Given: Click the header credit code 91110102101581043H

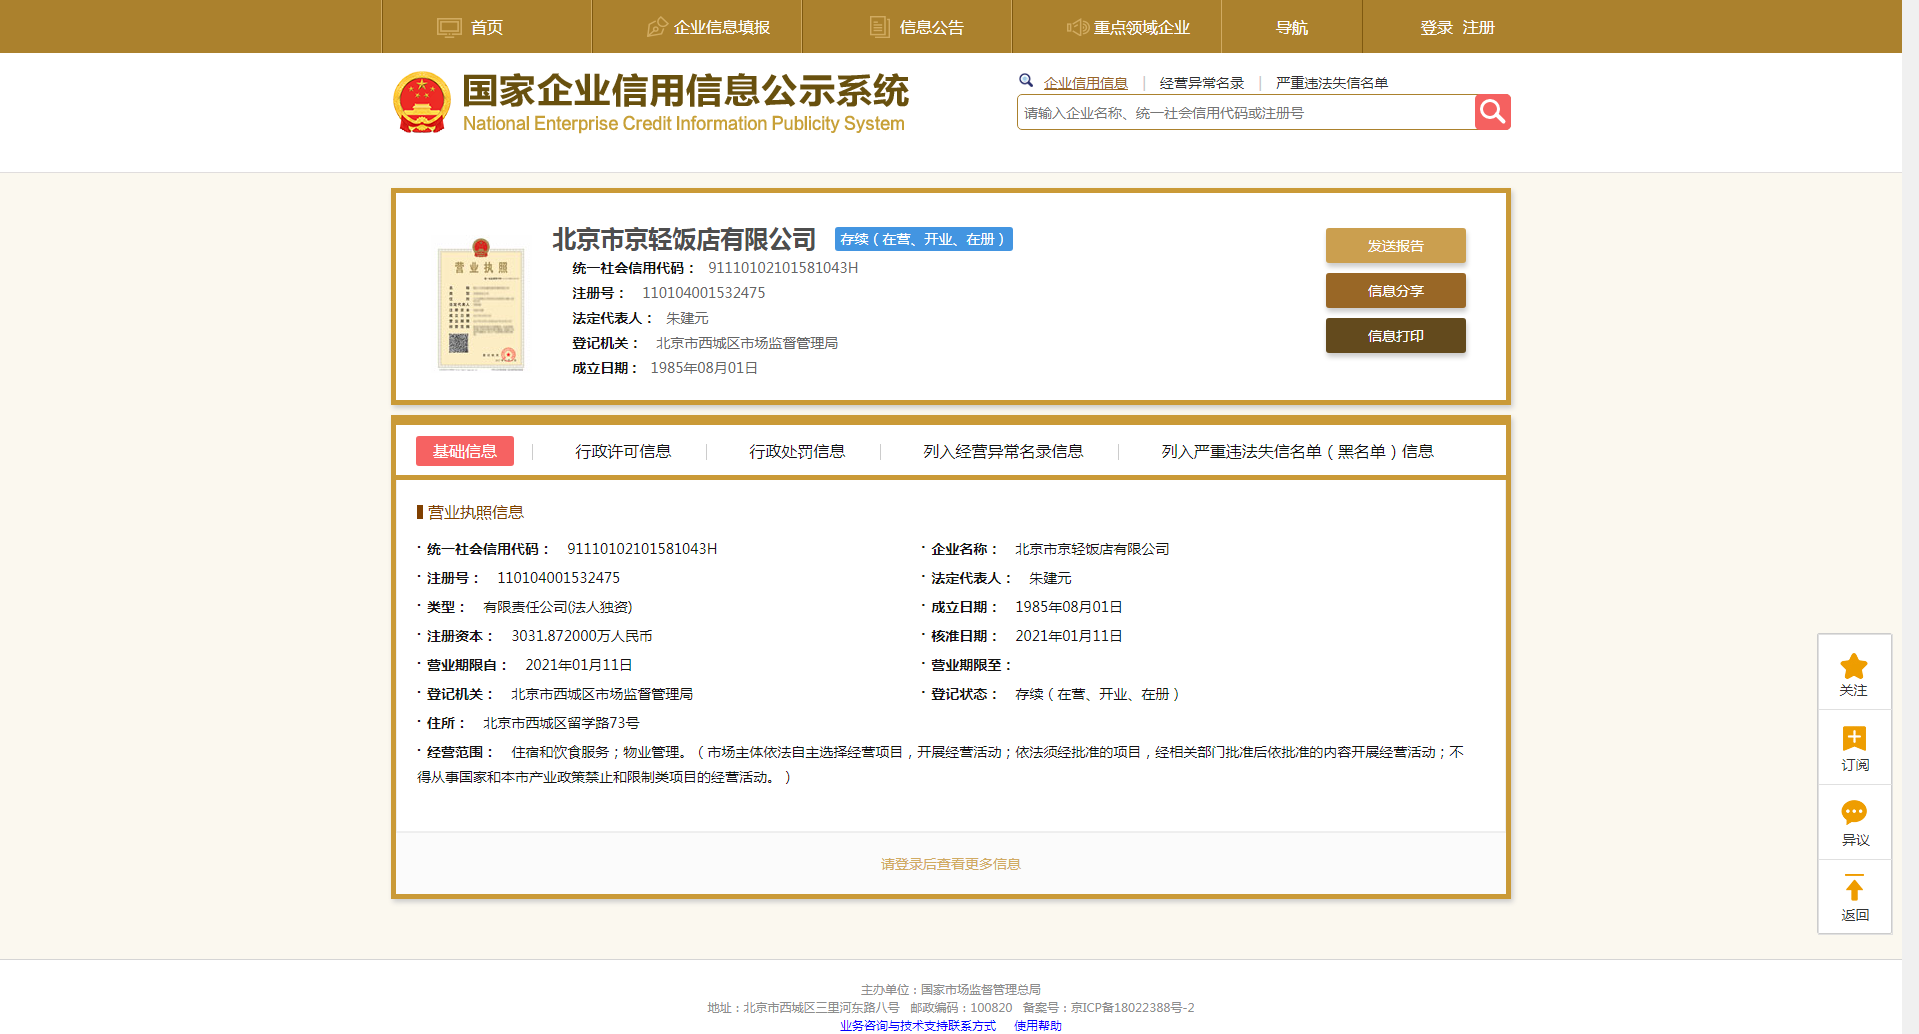Looking at the screenshot, I should 783,268.
